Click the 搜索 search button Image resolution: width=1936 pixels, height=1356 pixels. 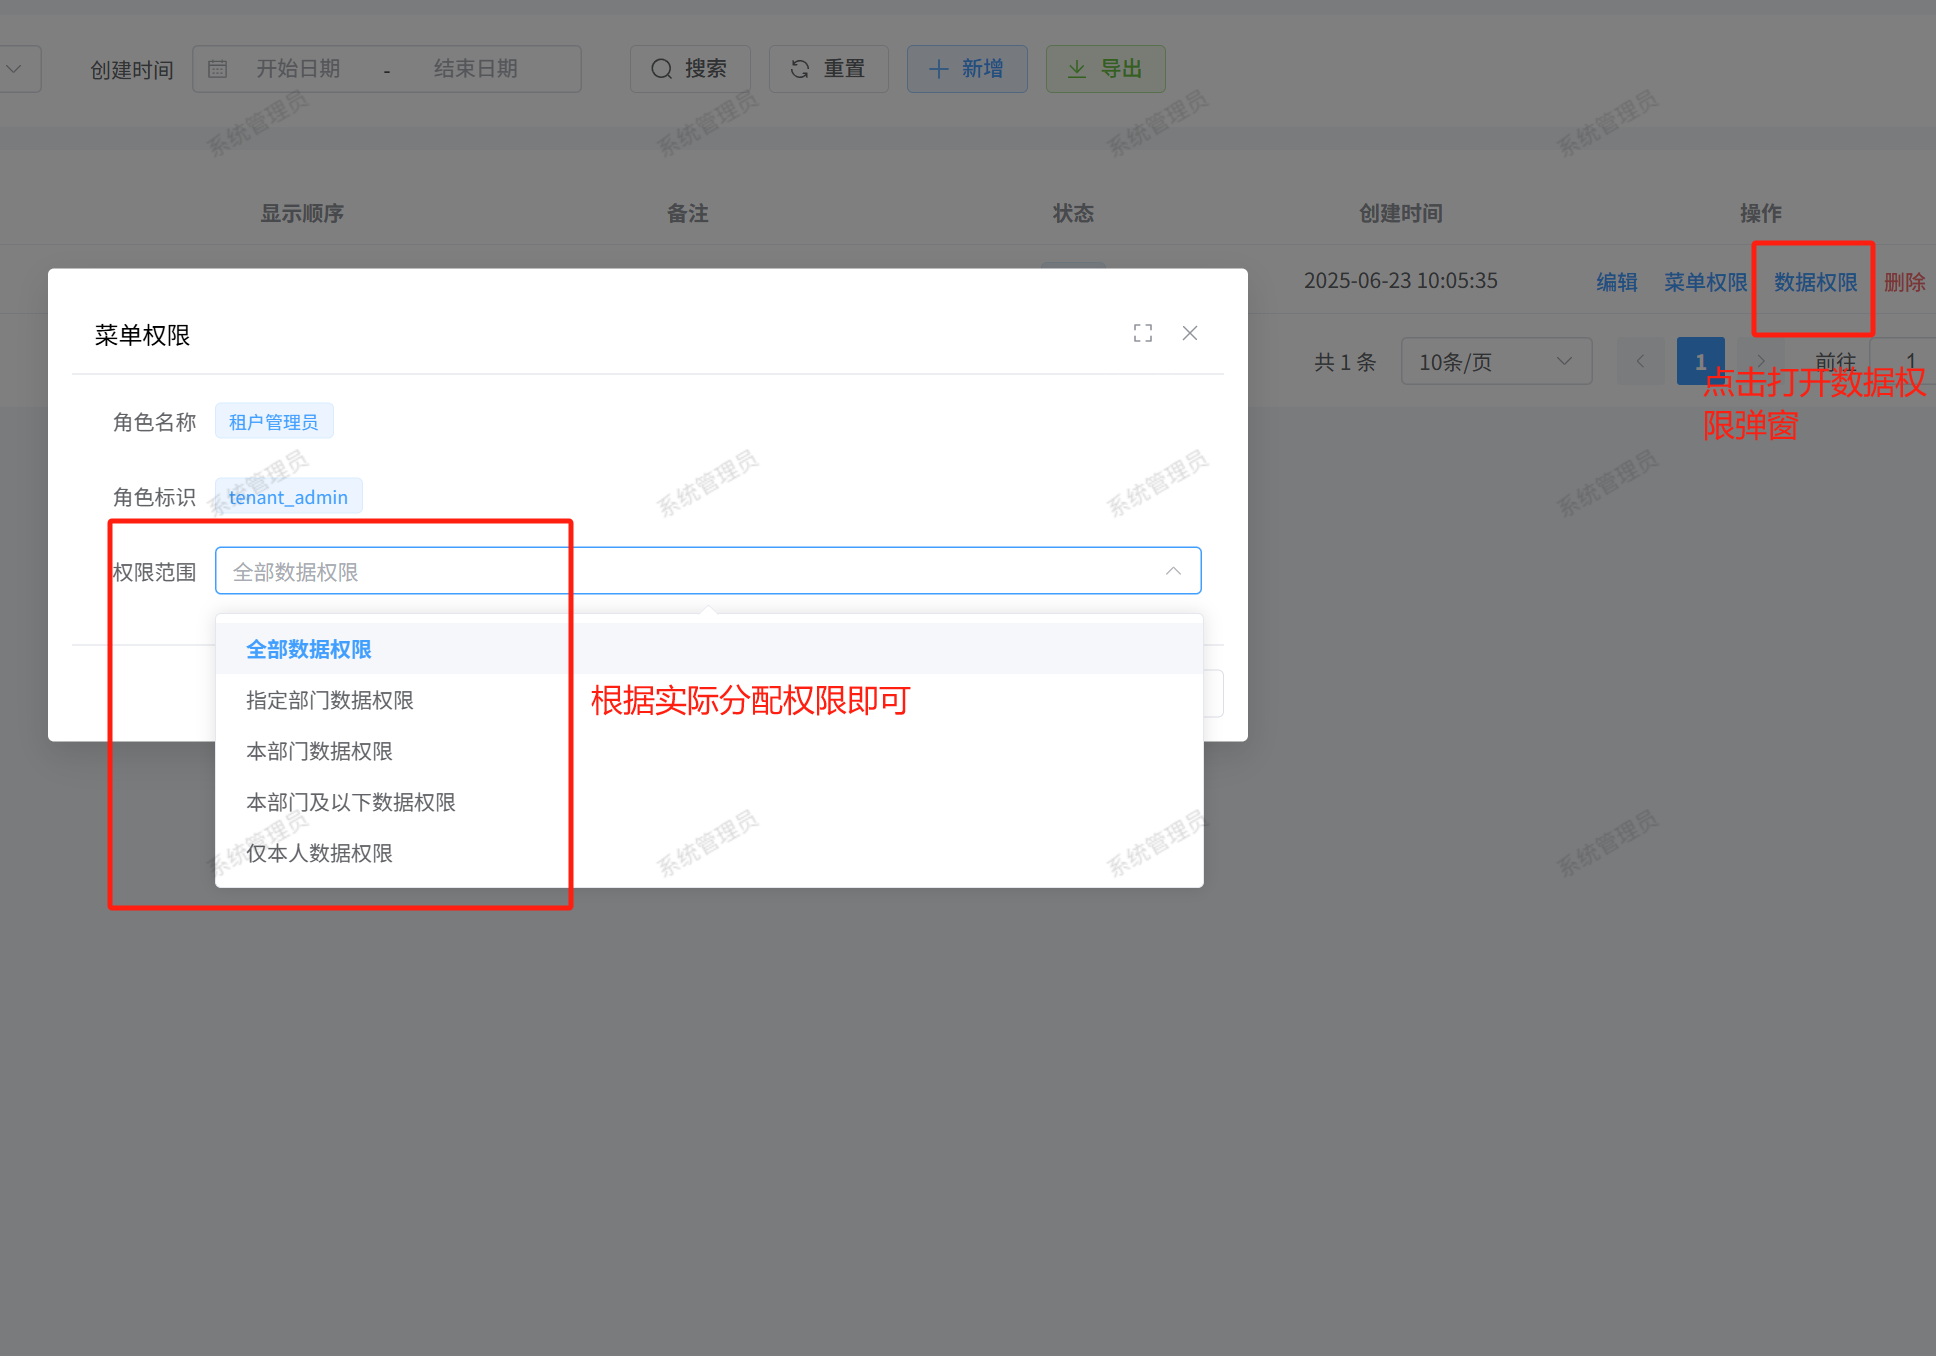point(689,69)
